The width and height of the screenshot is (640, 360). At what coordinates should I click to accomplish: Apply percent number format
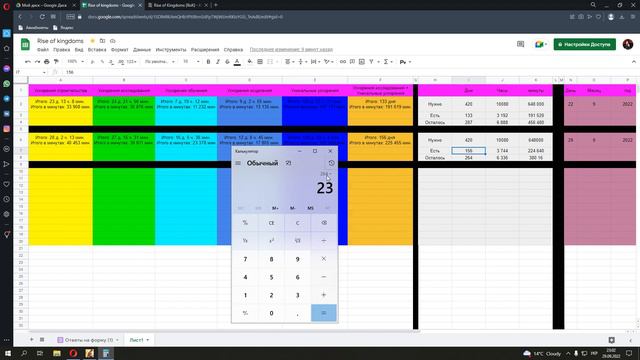pos(102,62)
